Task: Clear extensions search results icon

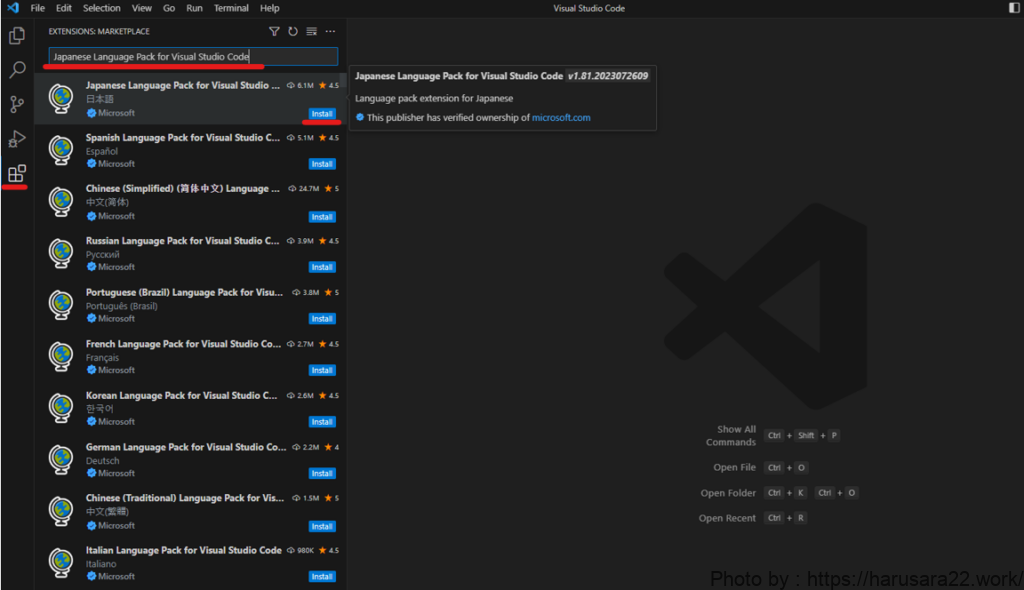Action: [x=311, y=32]
